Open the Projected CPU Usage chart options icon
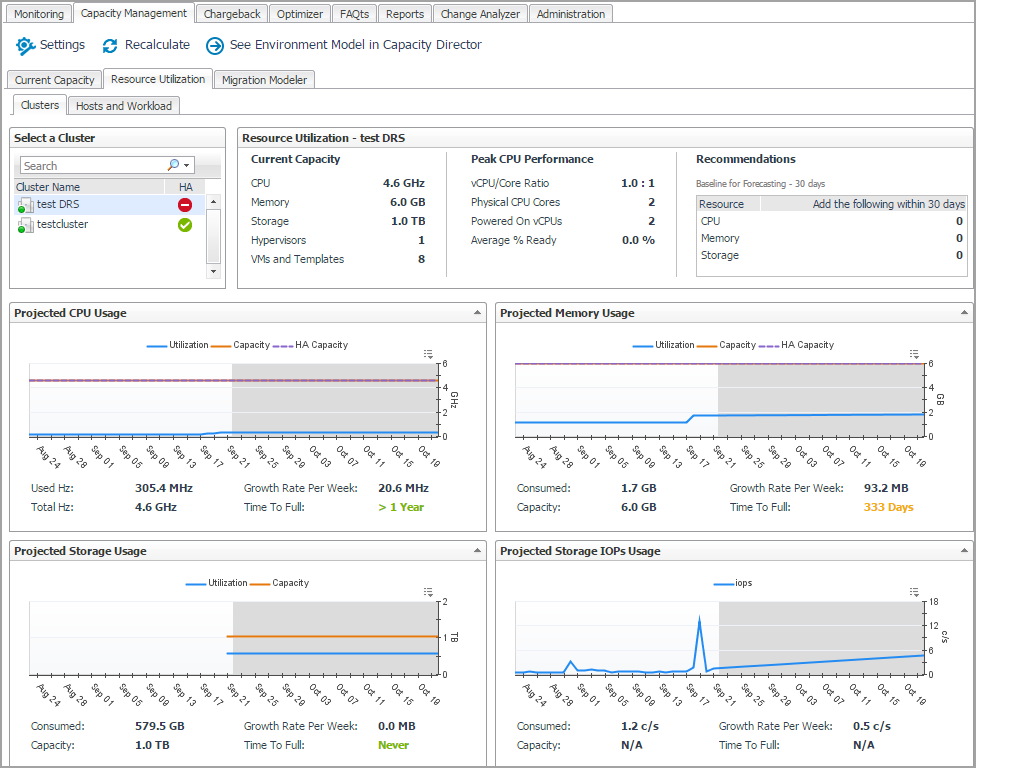Screen dimensions: 1028x768 point(428,354)
